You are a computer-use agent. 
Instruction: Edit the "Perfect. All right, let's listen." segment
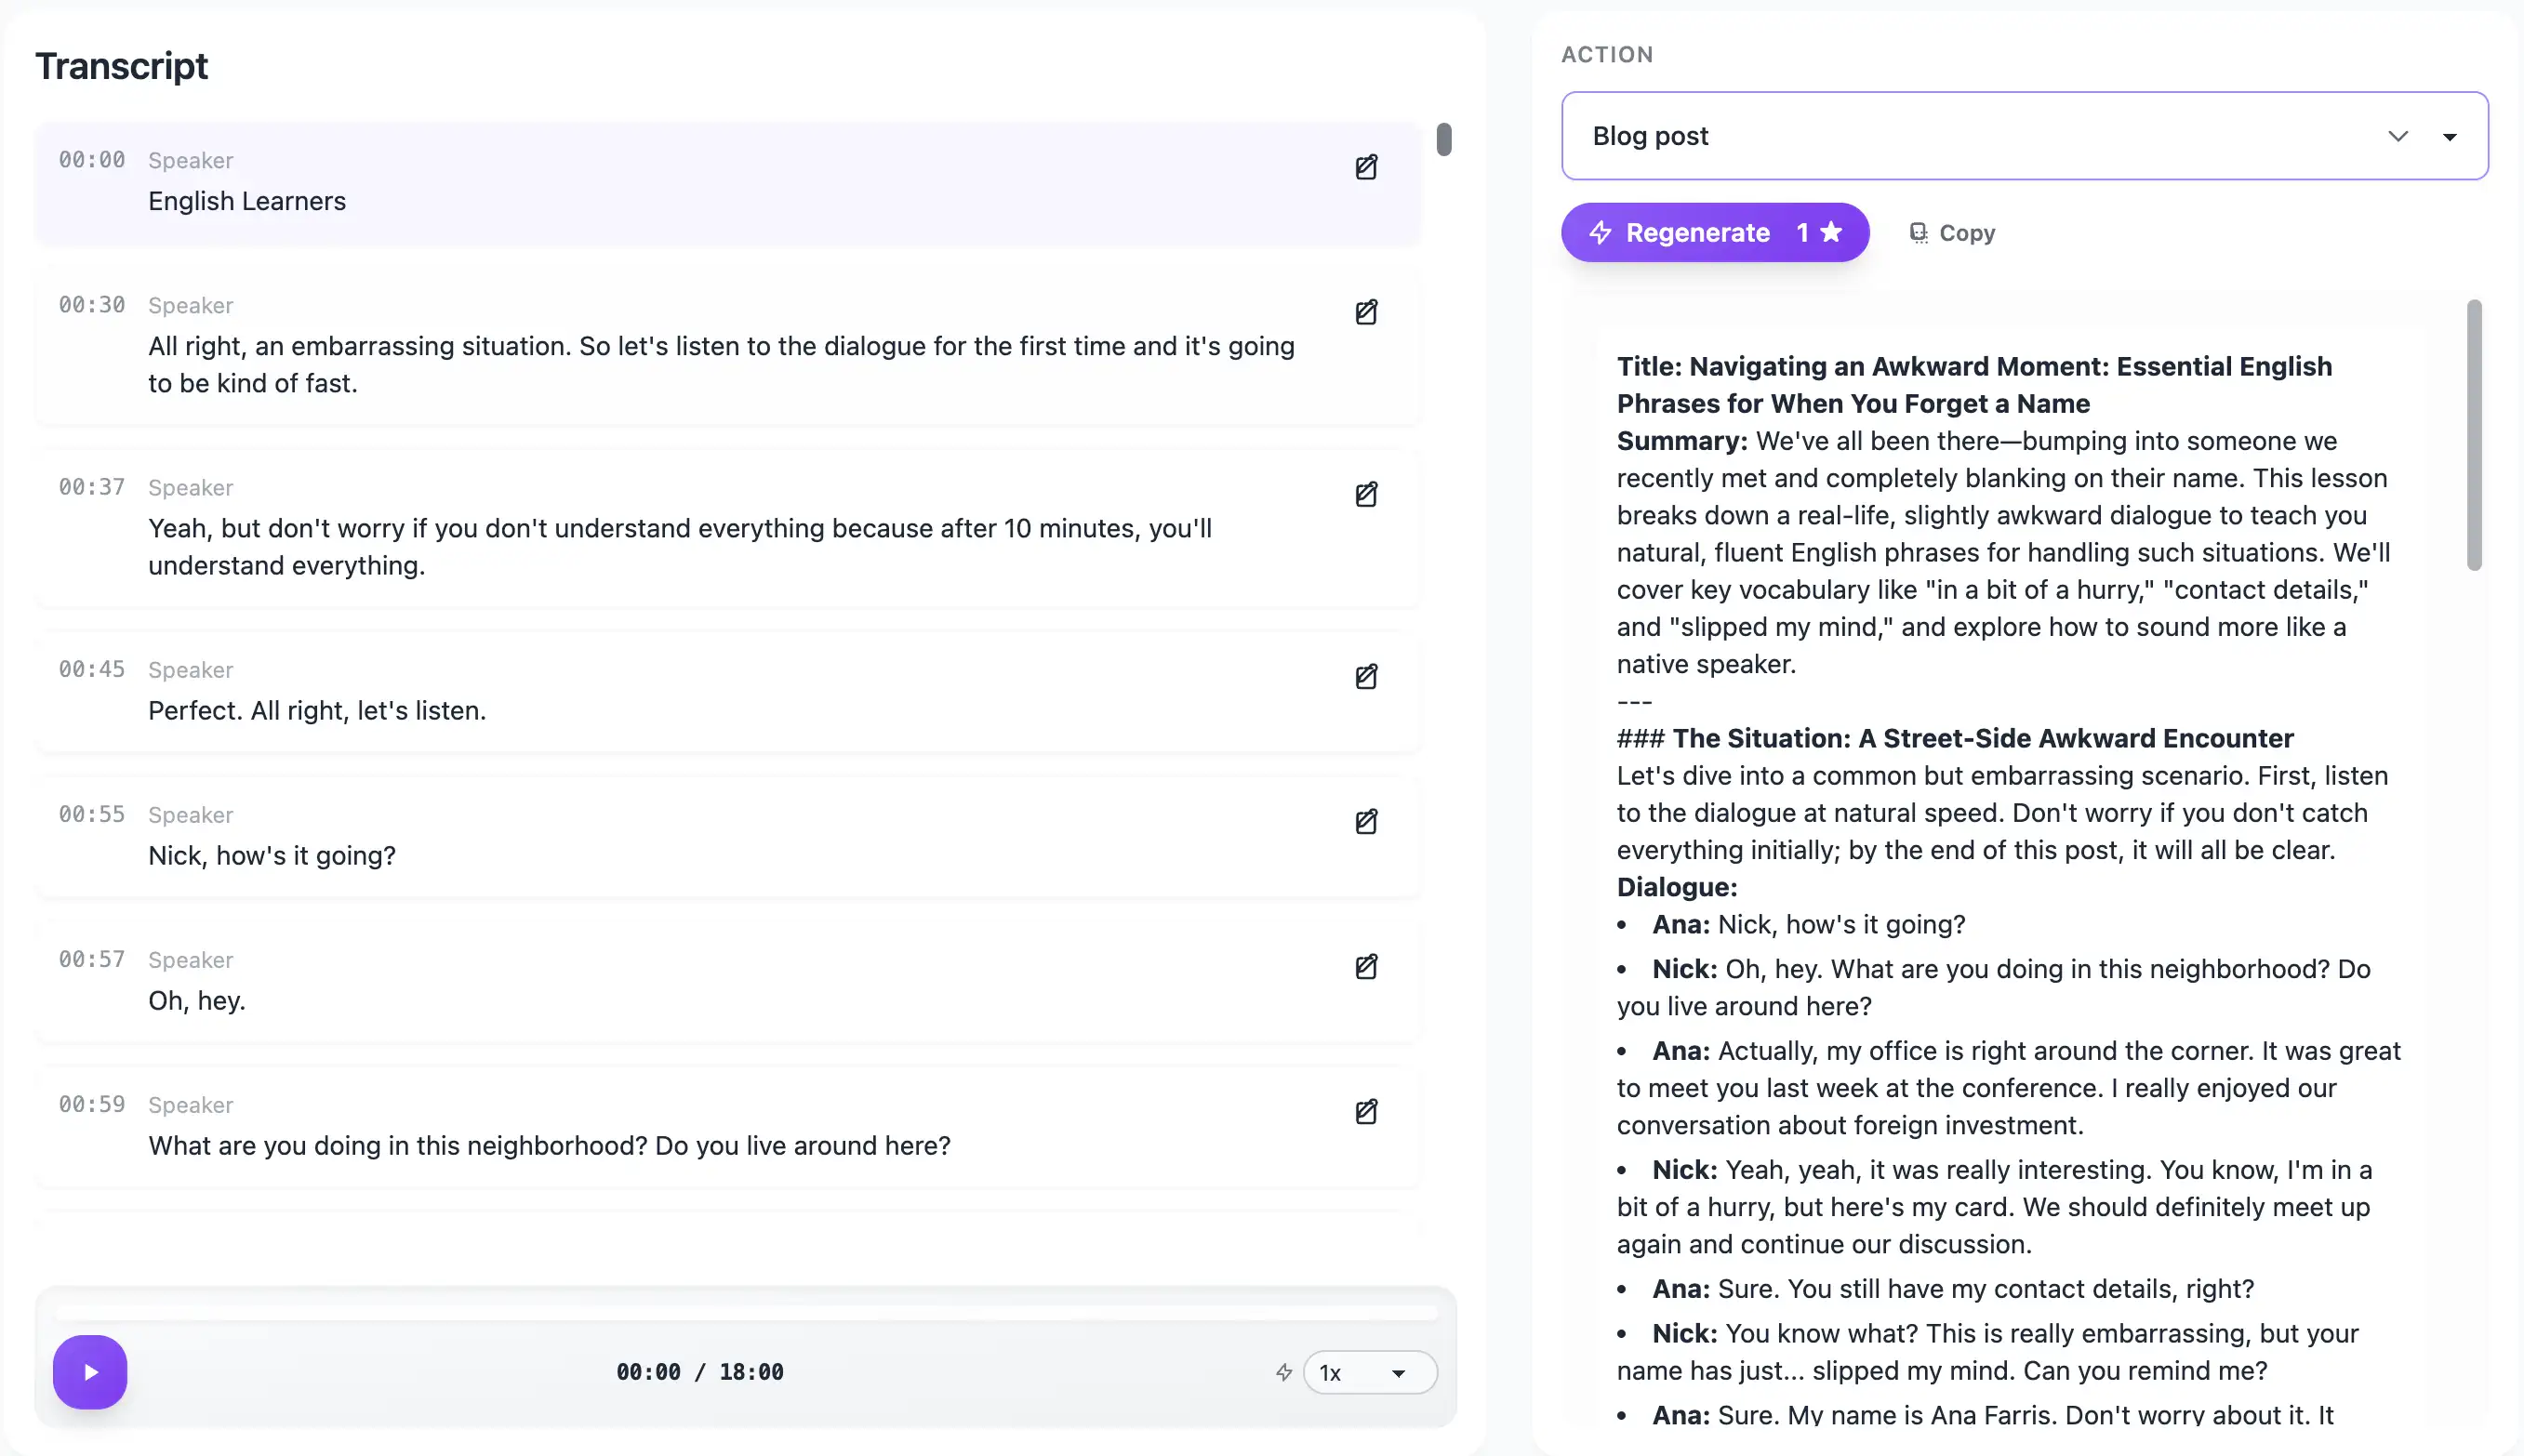pyautogui.click(x=1366, y=676)
